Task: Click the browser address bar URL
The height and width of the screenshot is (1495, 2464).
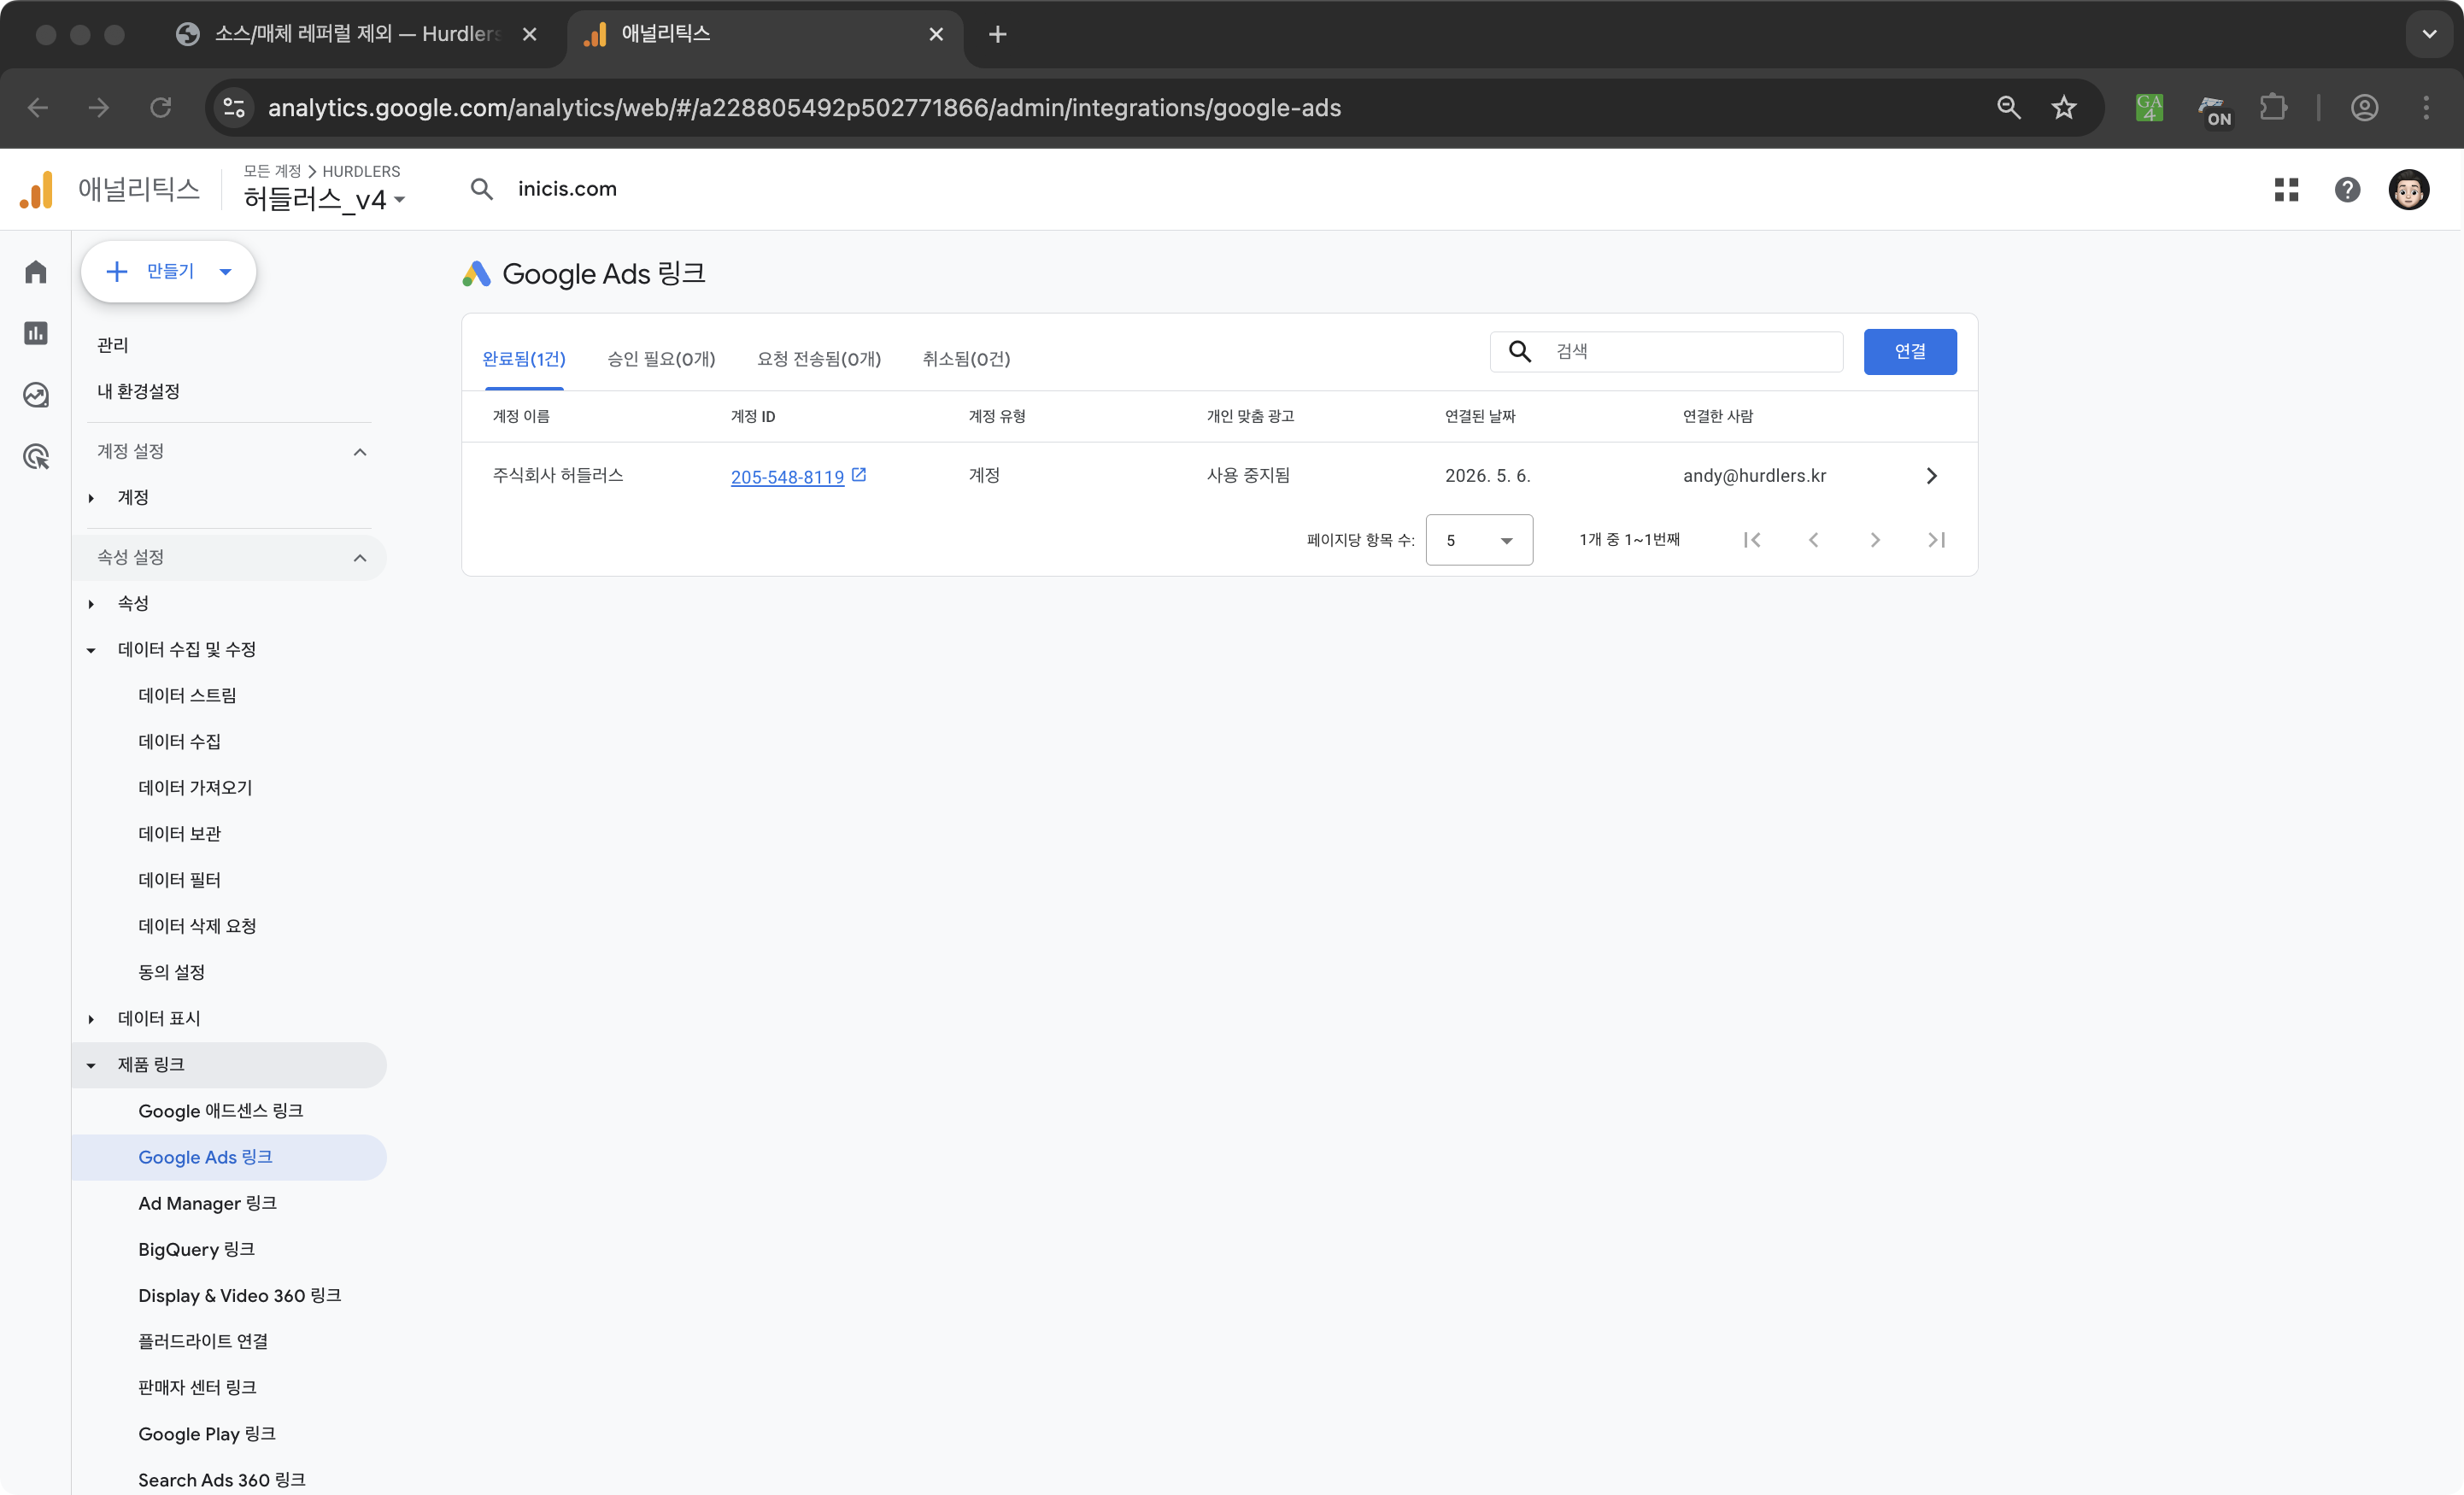Action: click(x=804, y=107)
